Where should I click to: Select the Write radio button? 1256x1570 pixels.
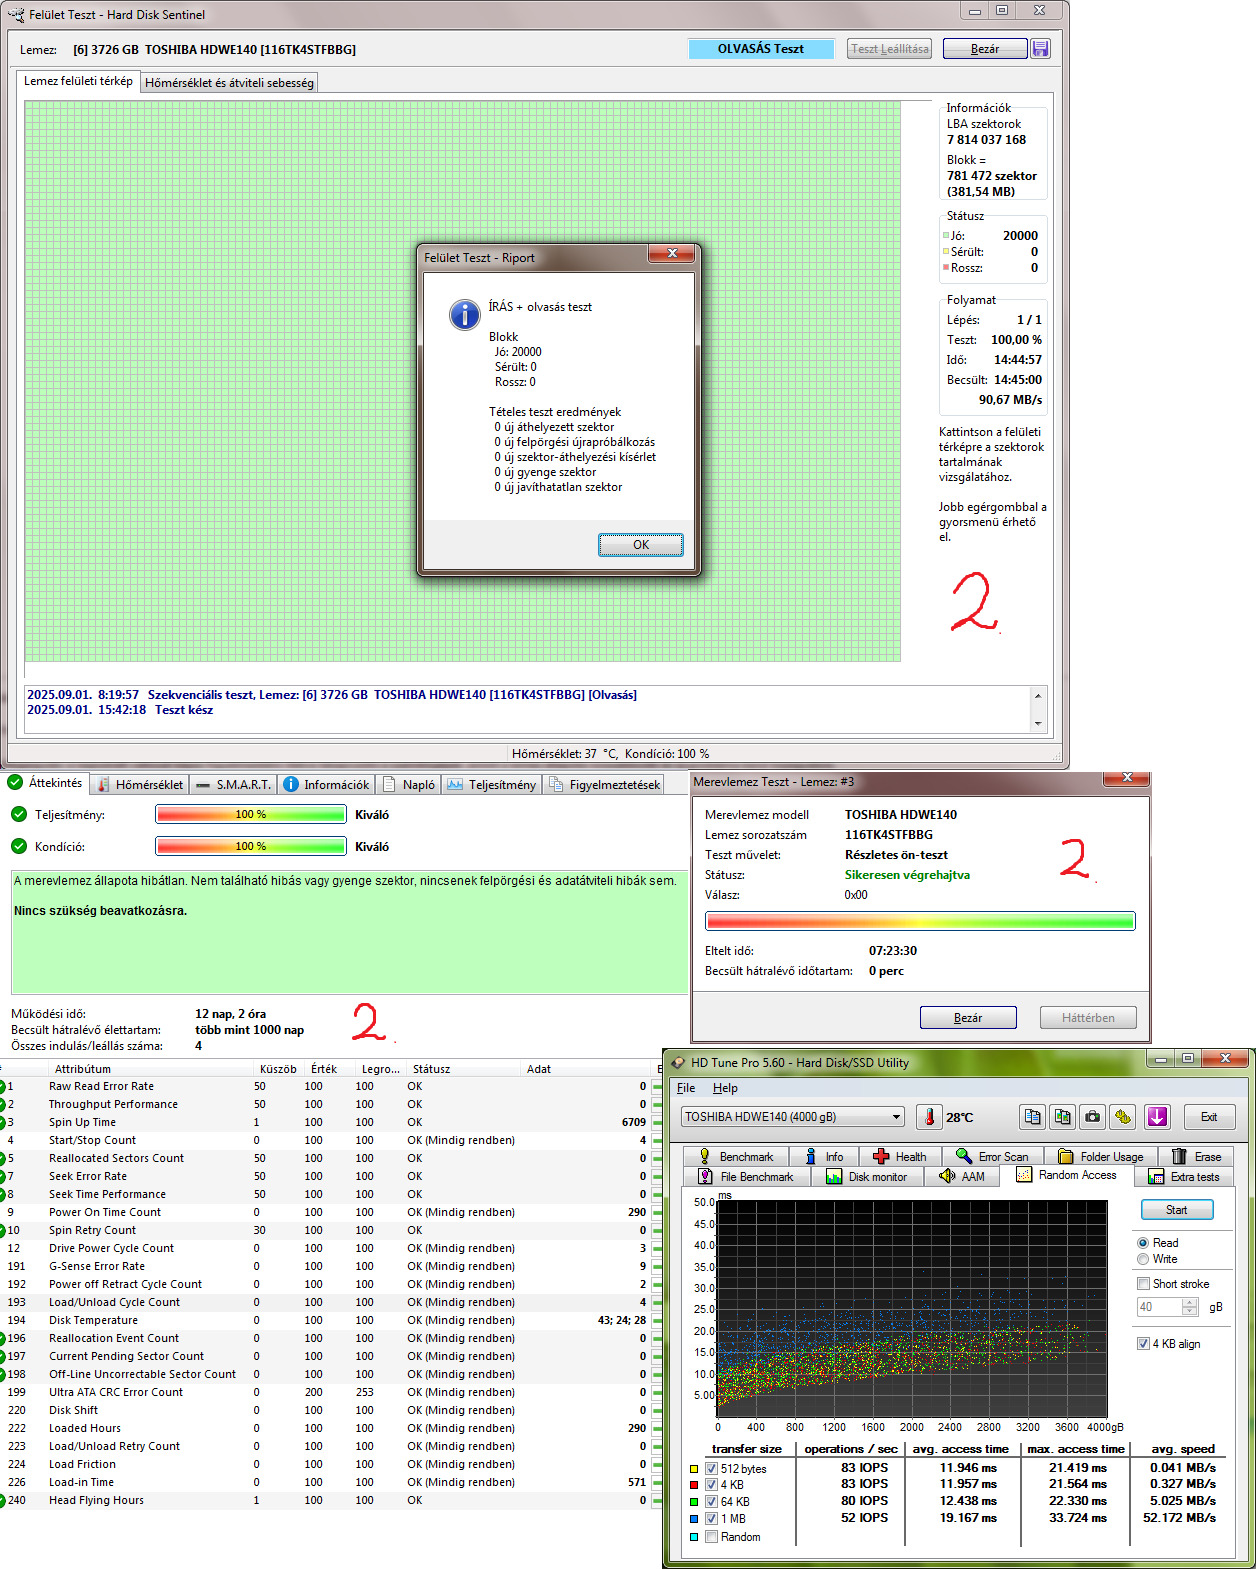coord(1143,1259)
